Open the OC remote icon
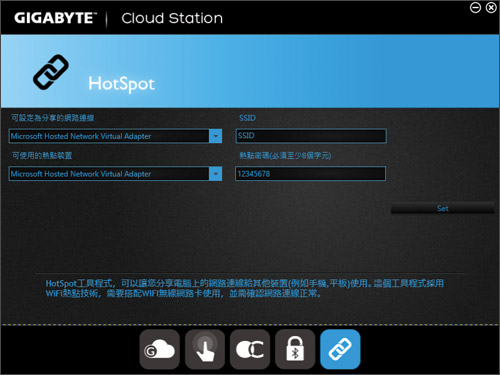Viewport: 500px width, 375px height. click(250, 349)
